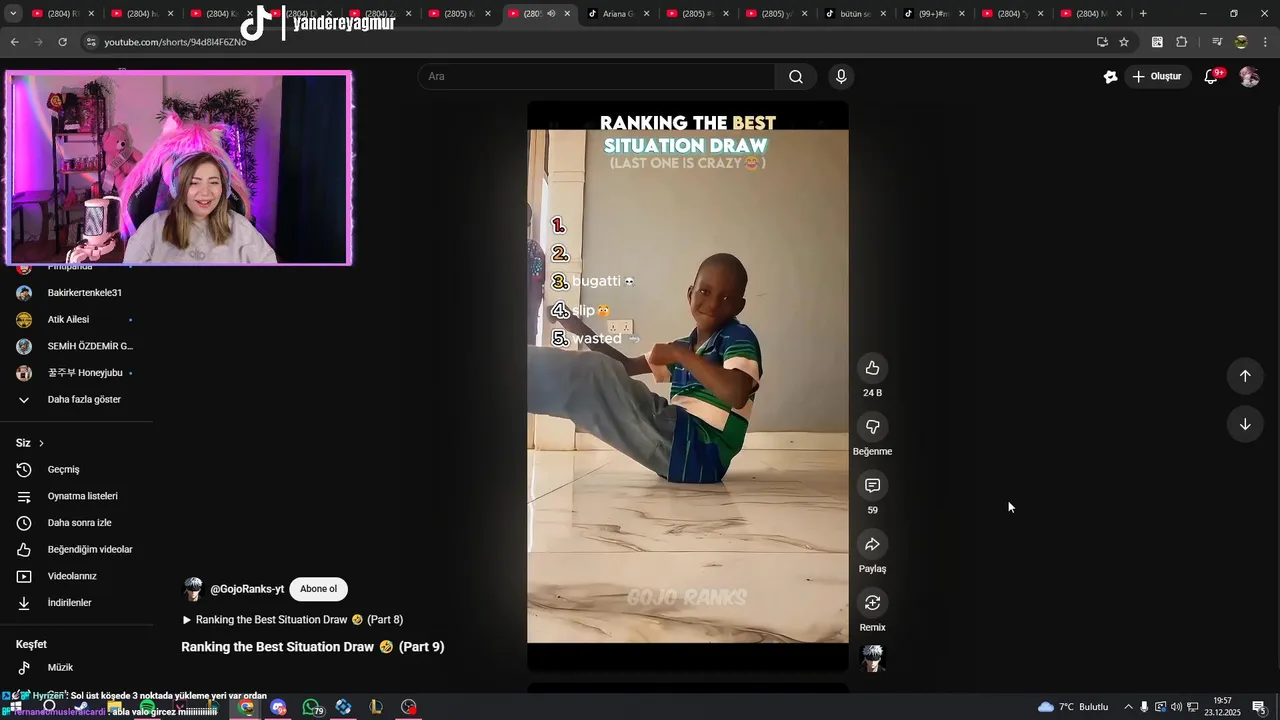The image size is (1280, 720).
Task: Bookmark this page with the star
Action: pos(1124,42)
